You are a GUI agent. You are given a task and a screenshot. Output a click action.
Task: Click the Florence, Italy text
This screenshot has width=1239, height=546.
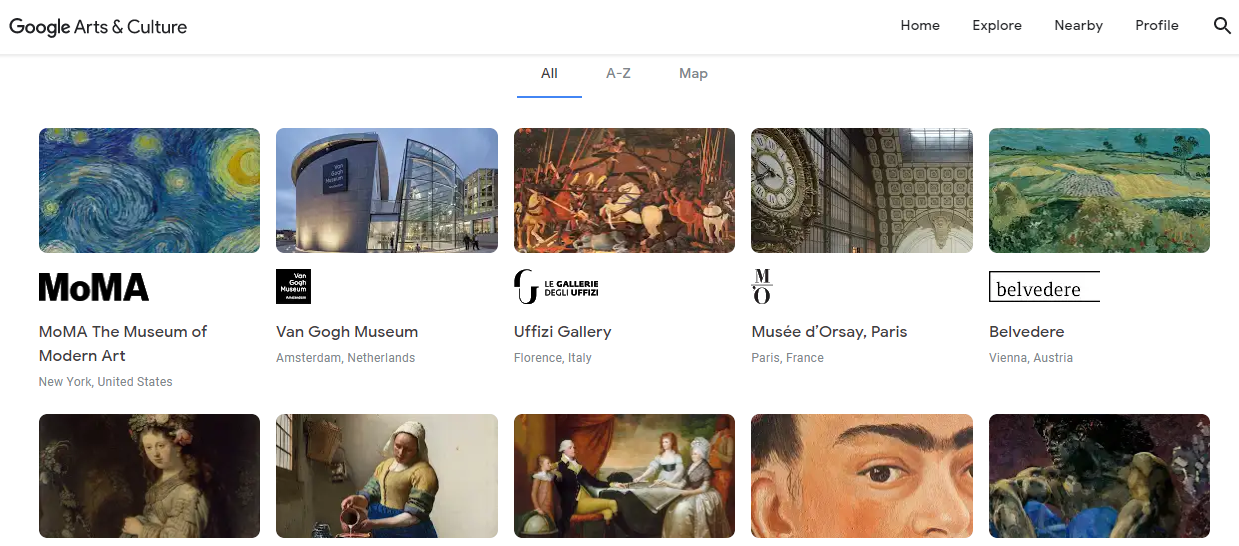pos(553,358)
